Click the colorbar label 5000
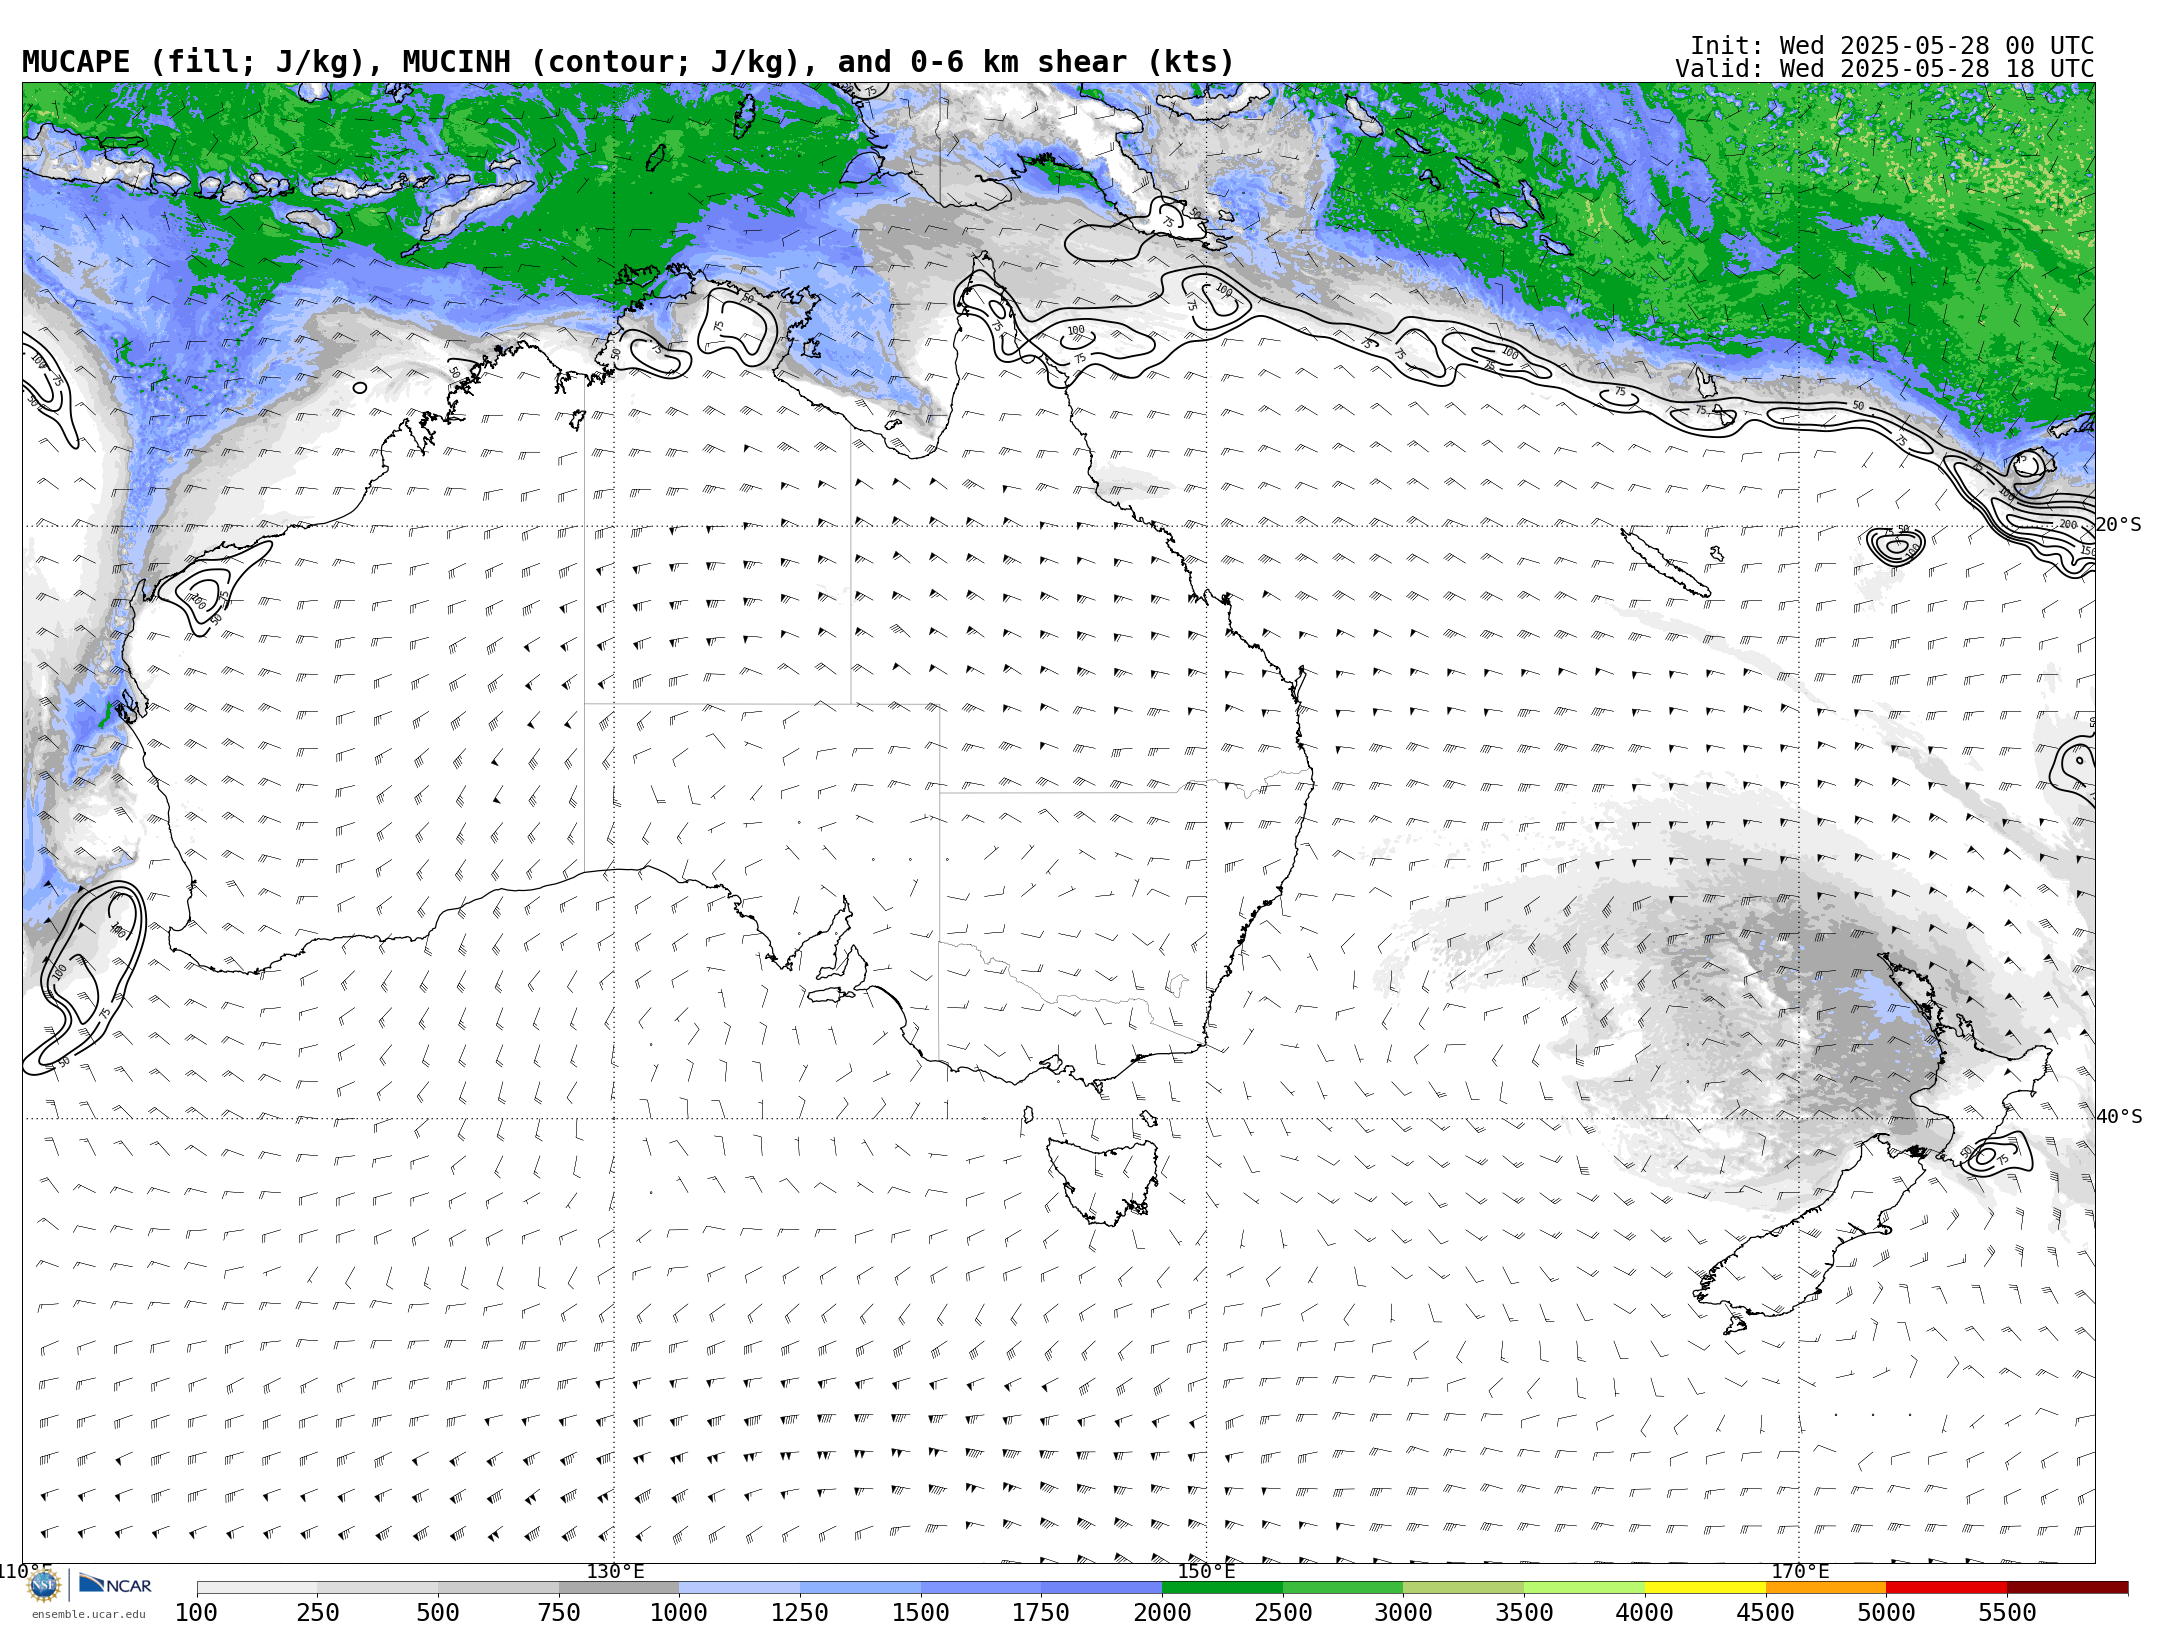The height and width of the screenshot is (1626, 2160). pos(1886,1612)
